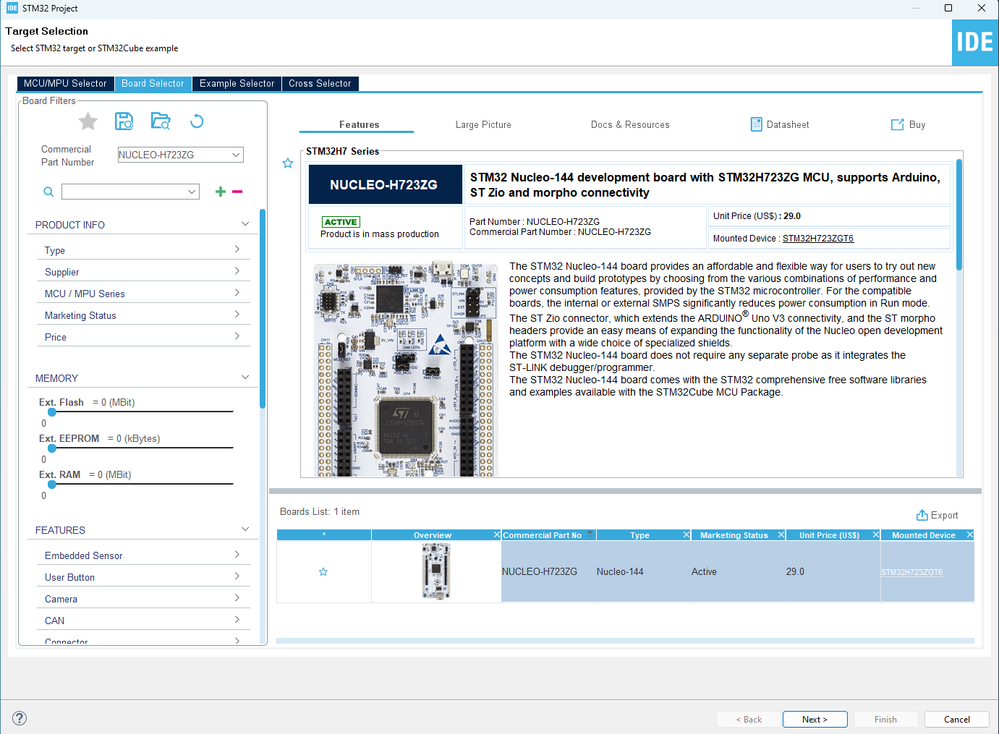Click the Next button

point(815,719)
